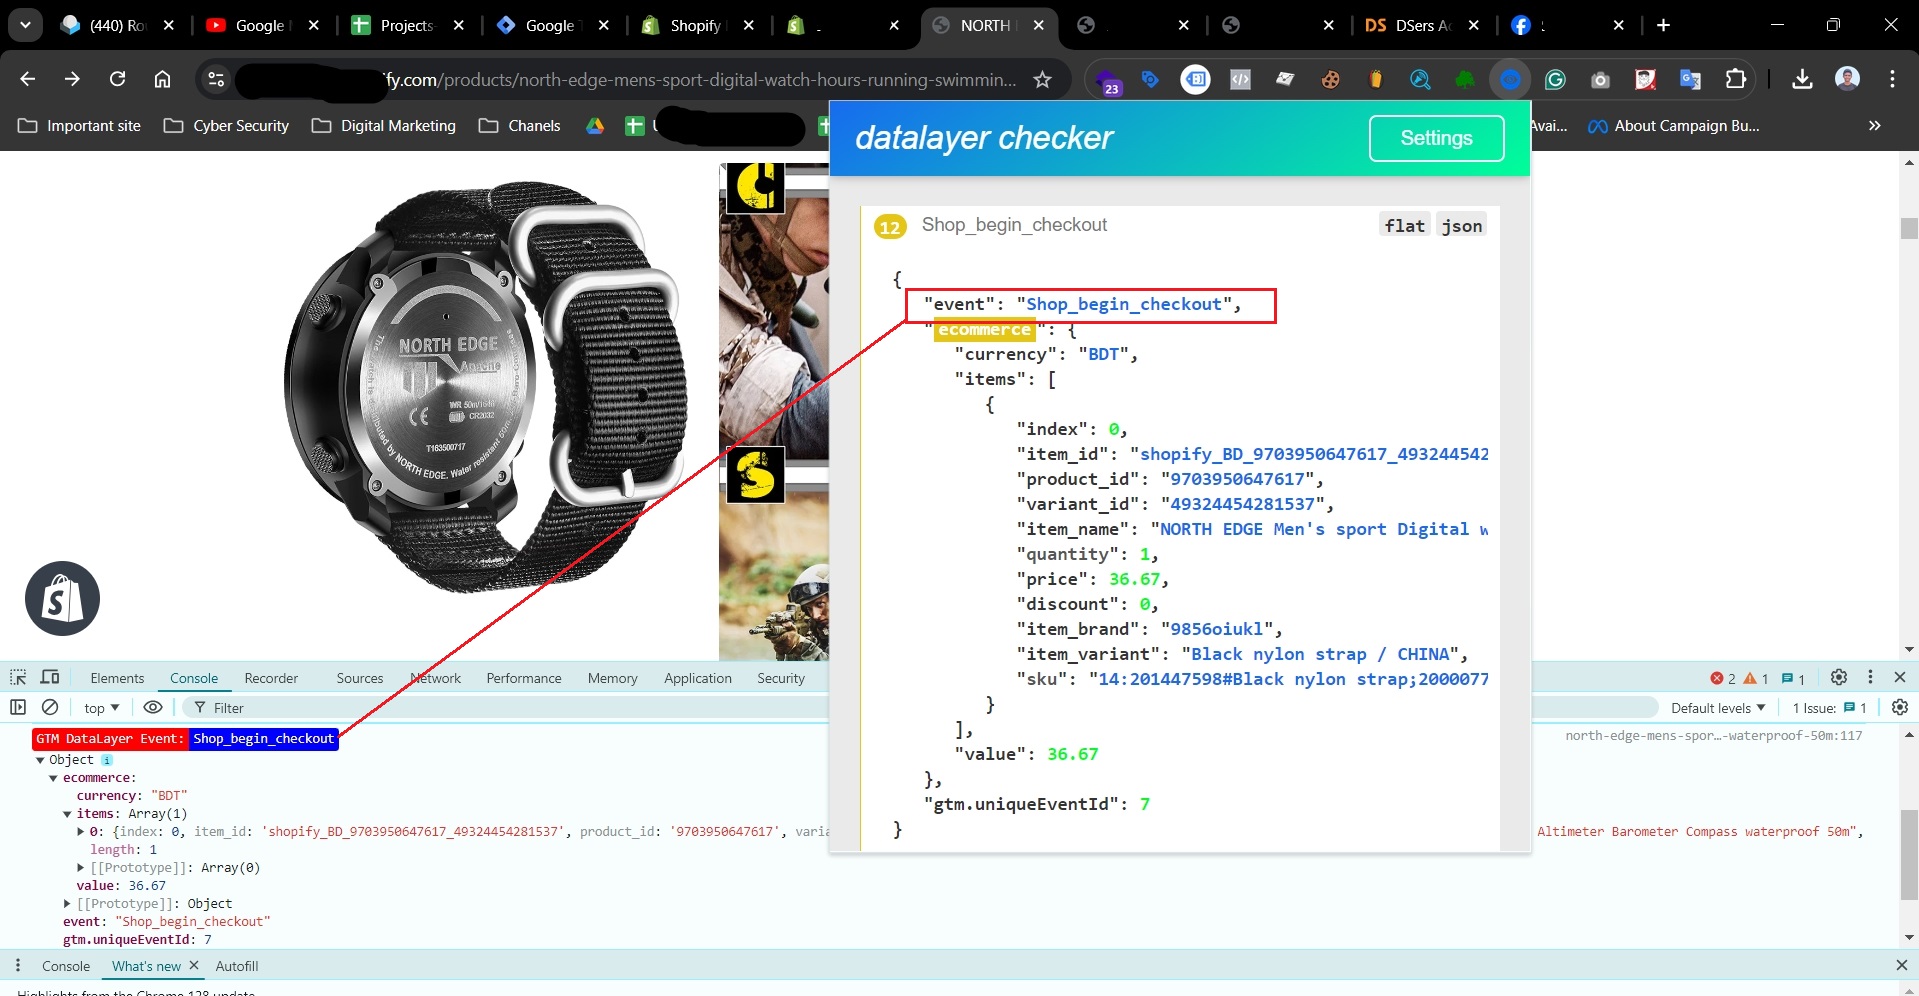Screen dimensions: 1919x996
Task: Expand the [[Prototype]]: Array(0) node
Action: [81, 868]
